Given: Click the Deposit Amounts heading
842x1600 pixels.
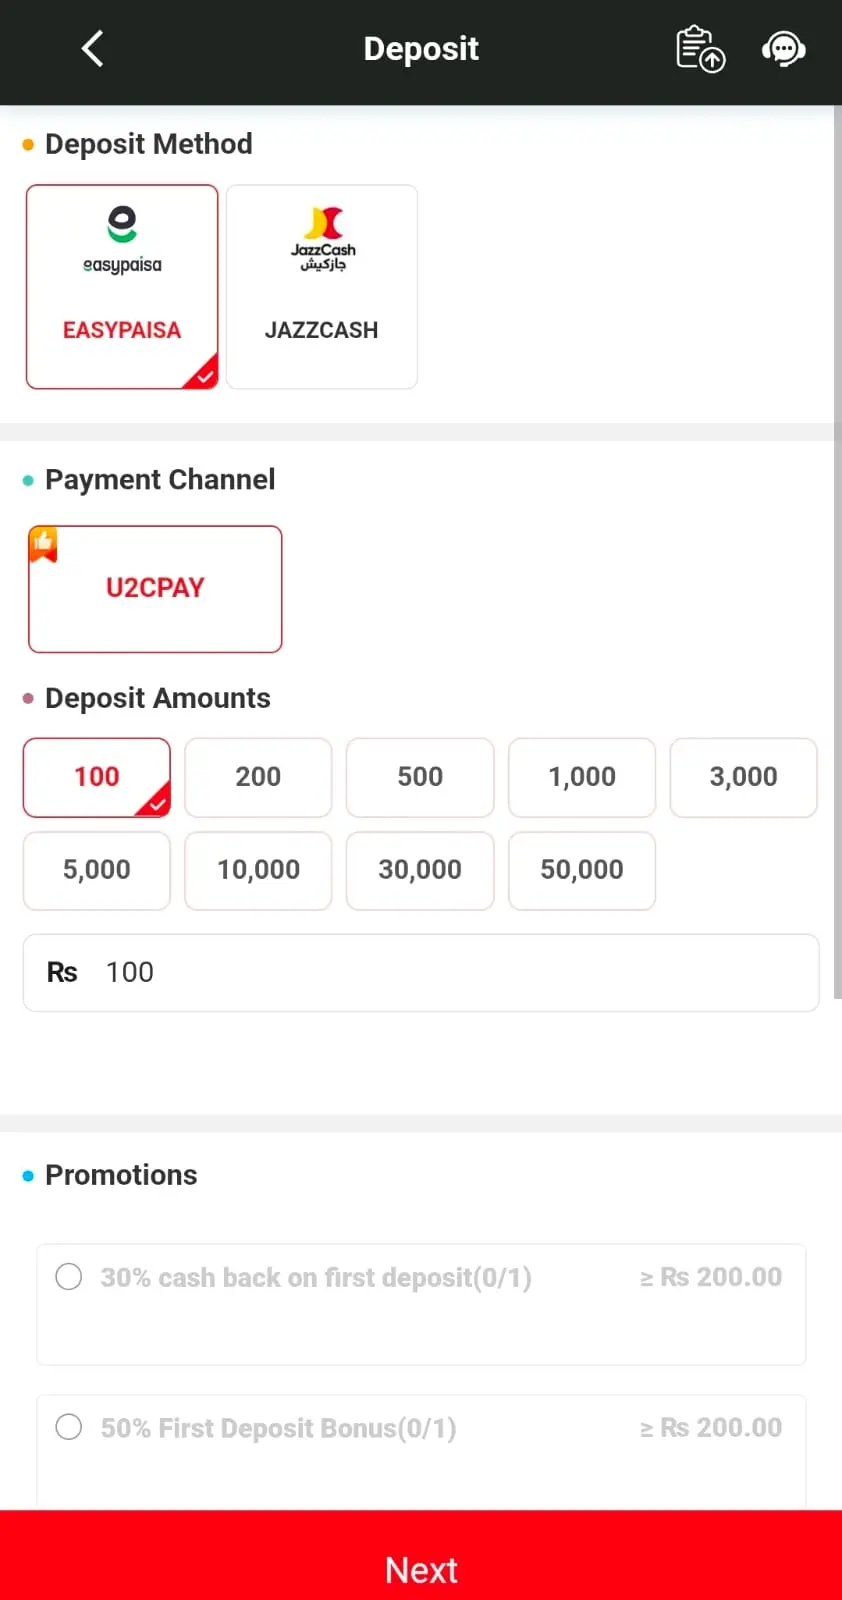Looking at the screenshot, I should coord(158,698).
